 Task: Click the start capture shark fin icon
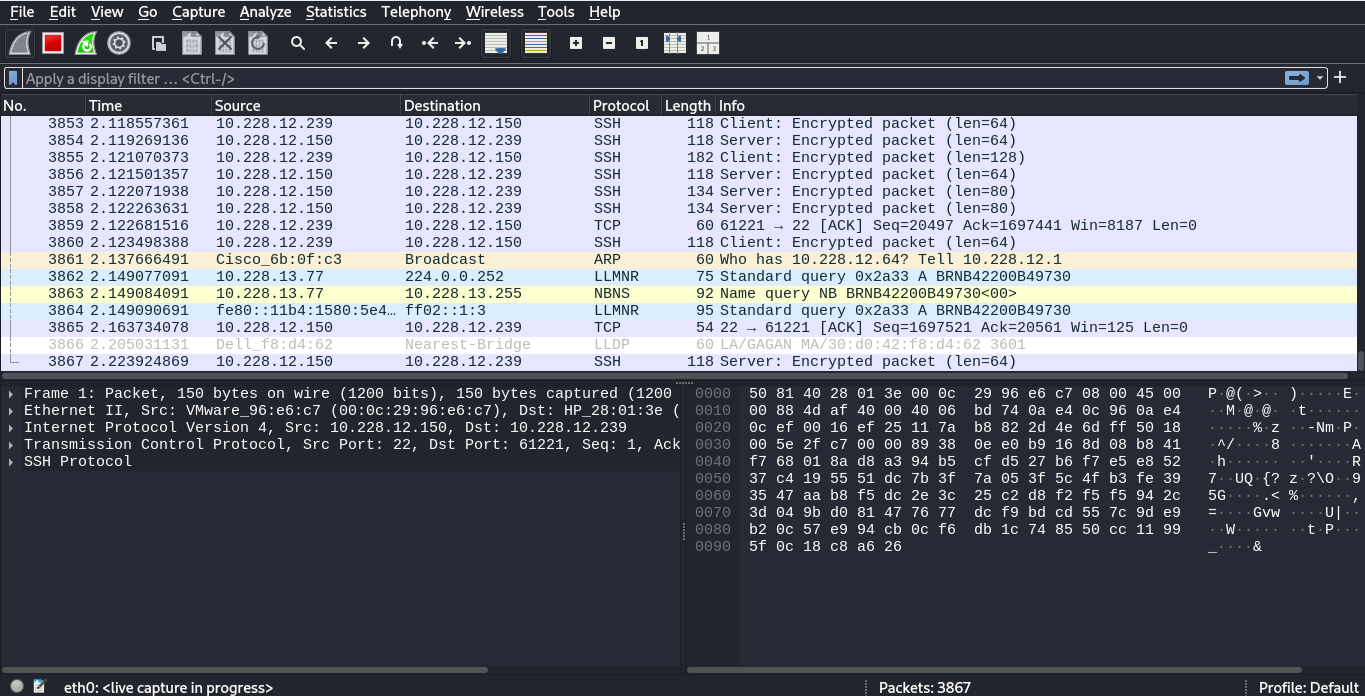click(20, 43)
